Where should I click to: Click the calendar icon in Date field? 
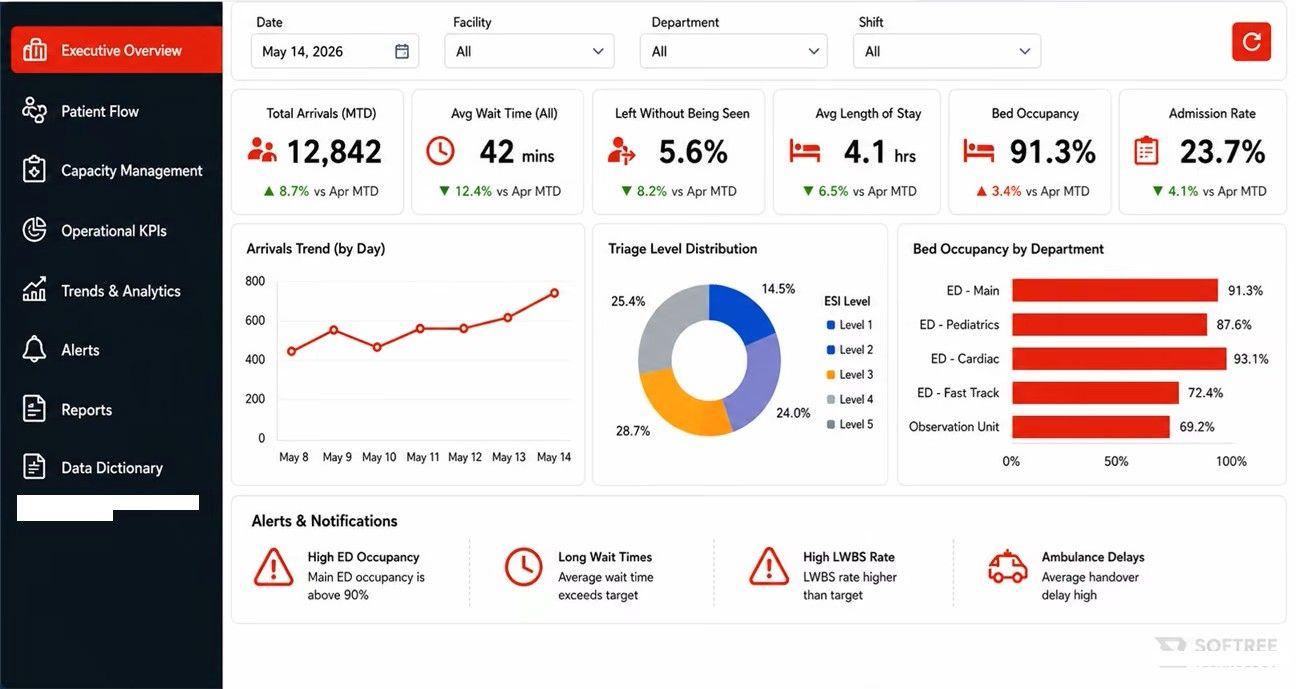click(x=402, y=51)
